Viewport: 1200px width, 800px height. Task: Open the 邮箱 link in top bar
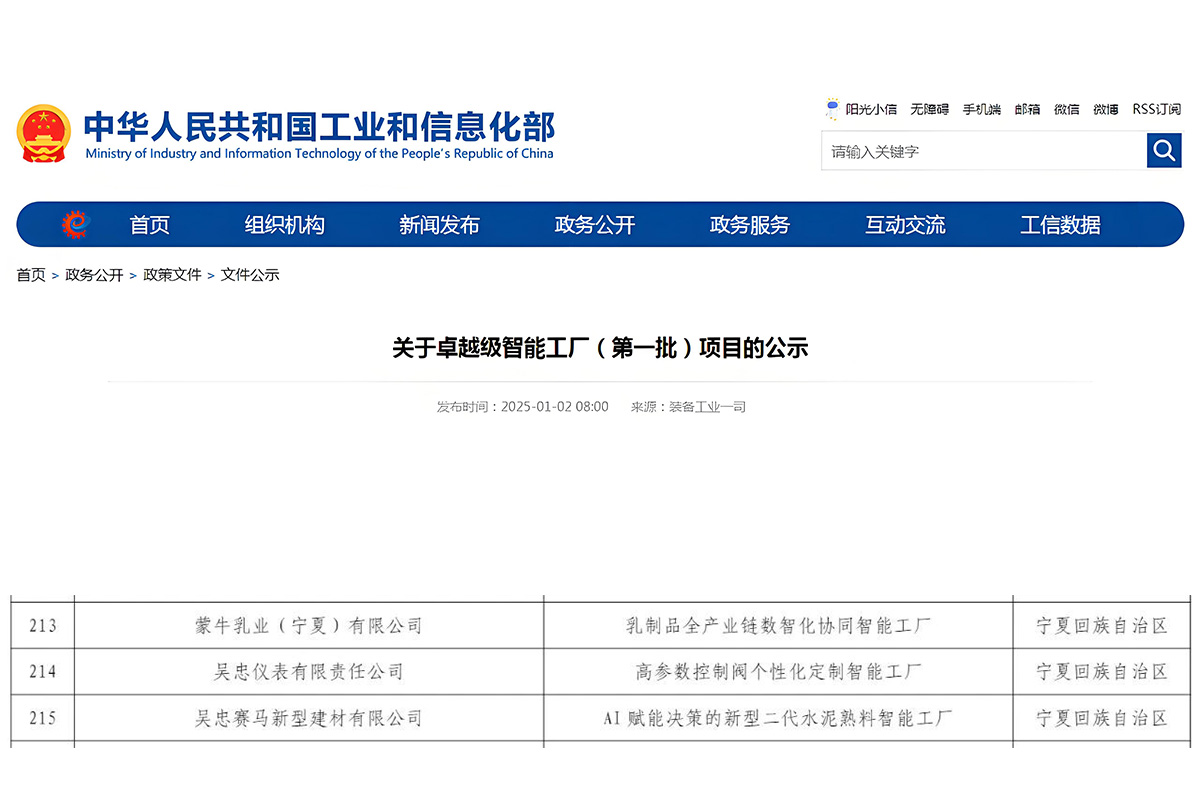[x=1027, y=109]
